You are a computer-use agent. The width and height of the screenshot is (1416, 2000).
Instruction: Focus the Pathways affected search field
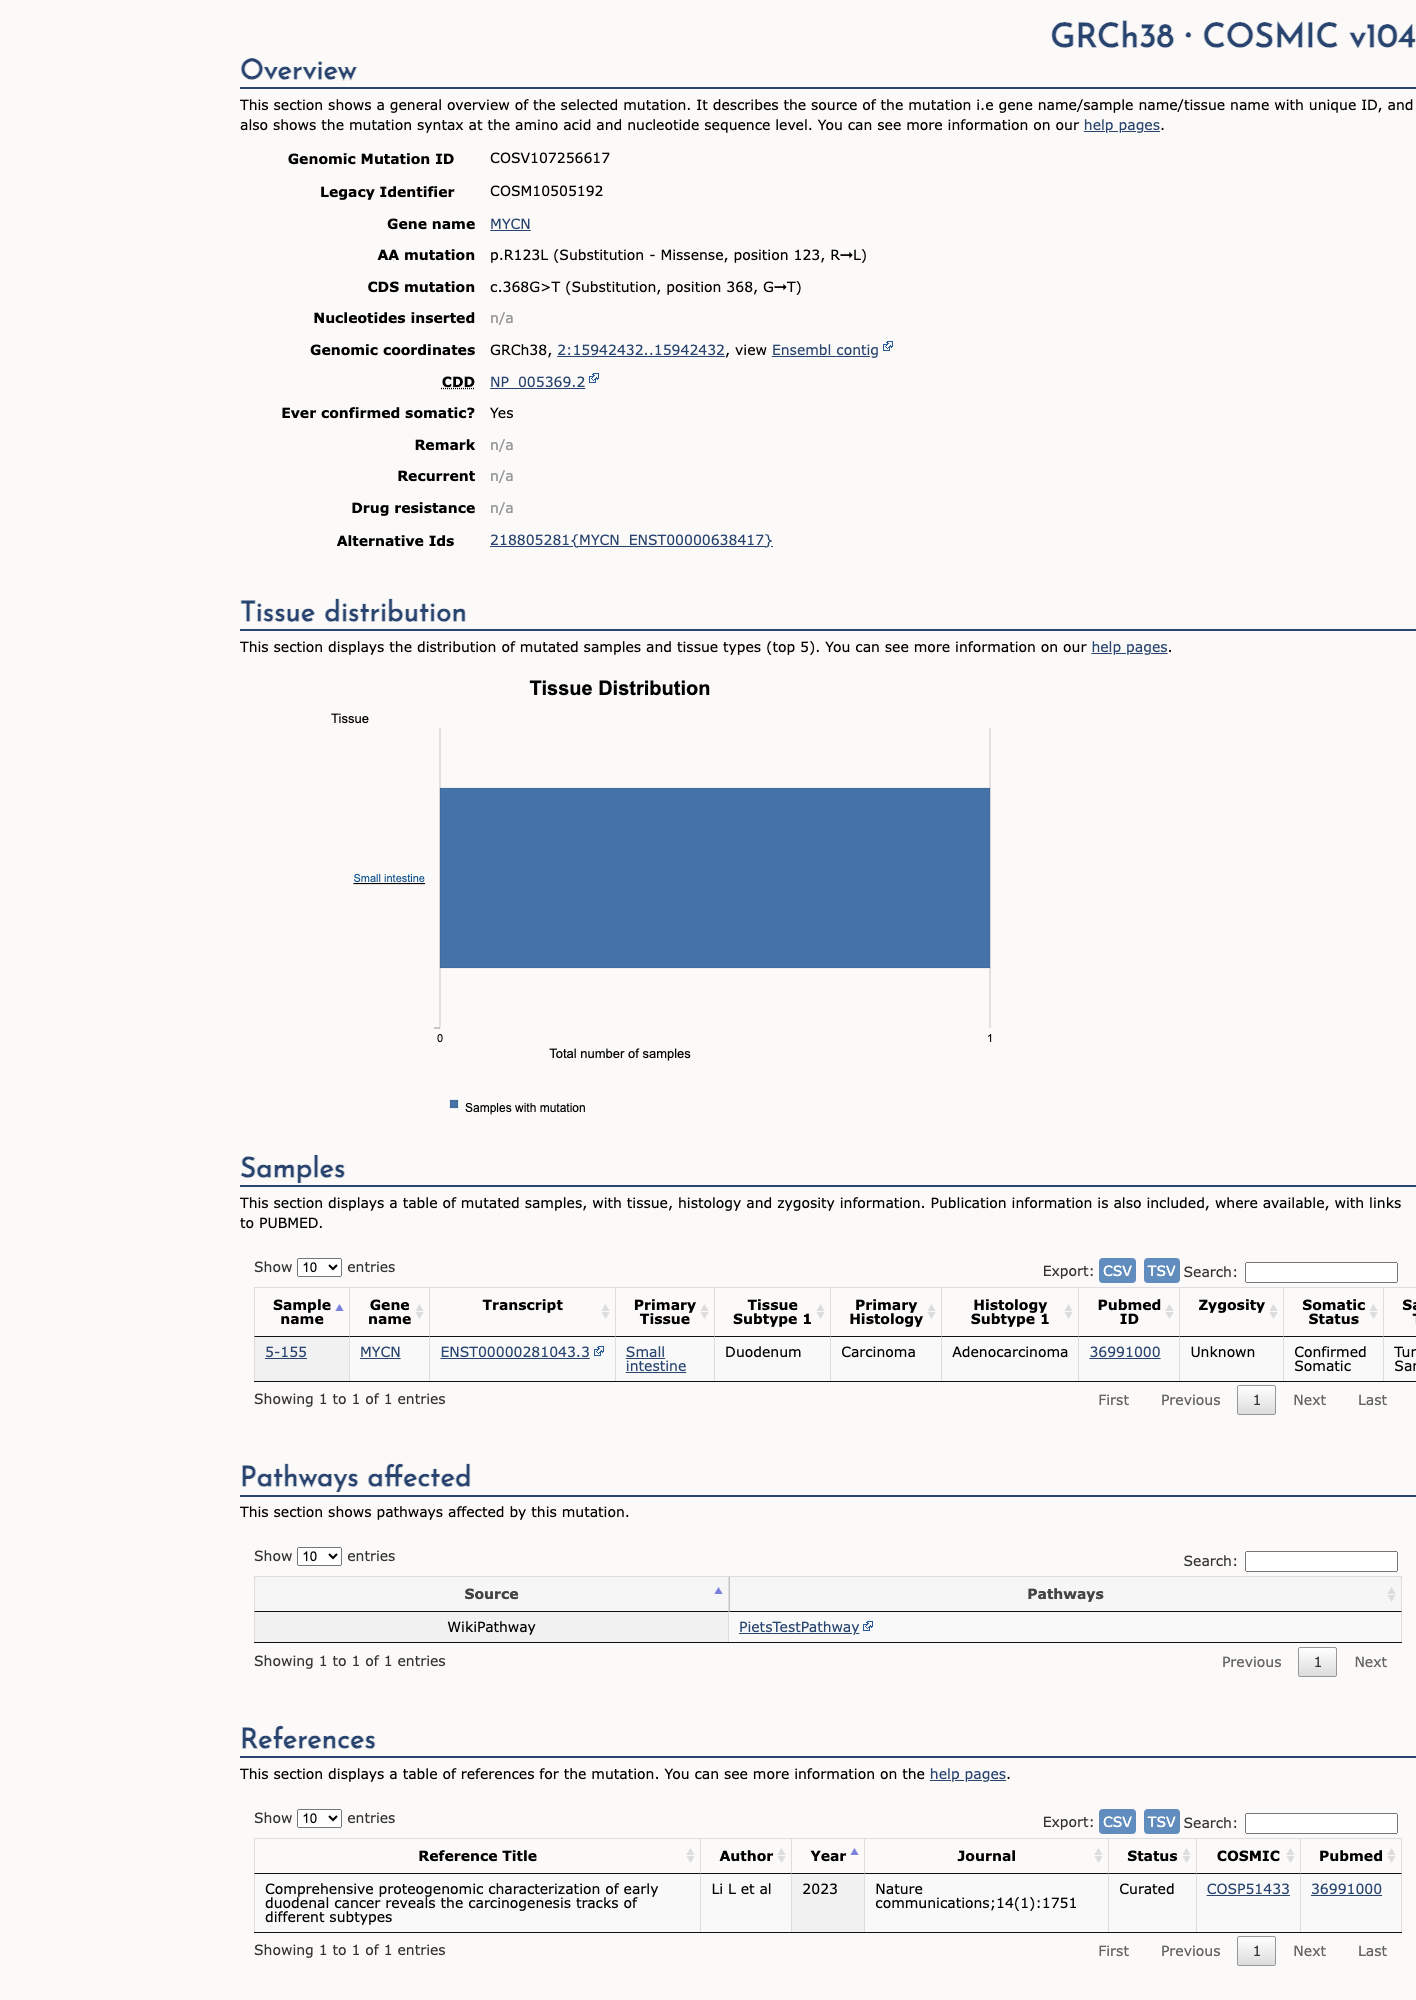pyautogui.click(x=1321, y=1561)
